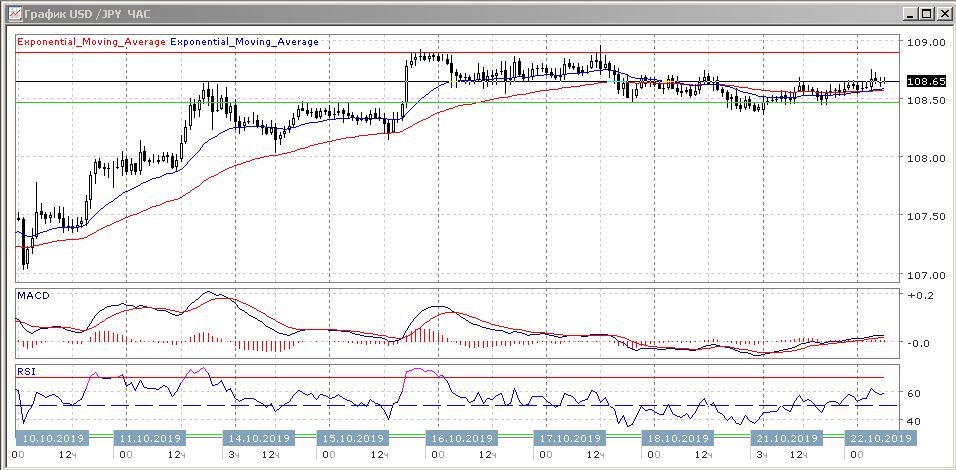This screenshot has height=470, width=956.
Task: Click the chart title 'График USD/JPY ЧАС'
Action: point(80,14)
